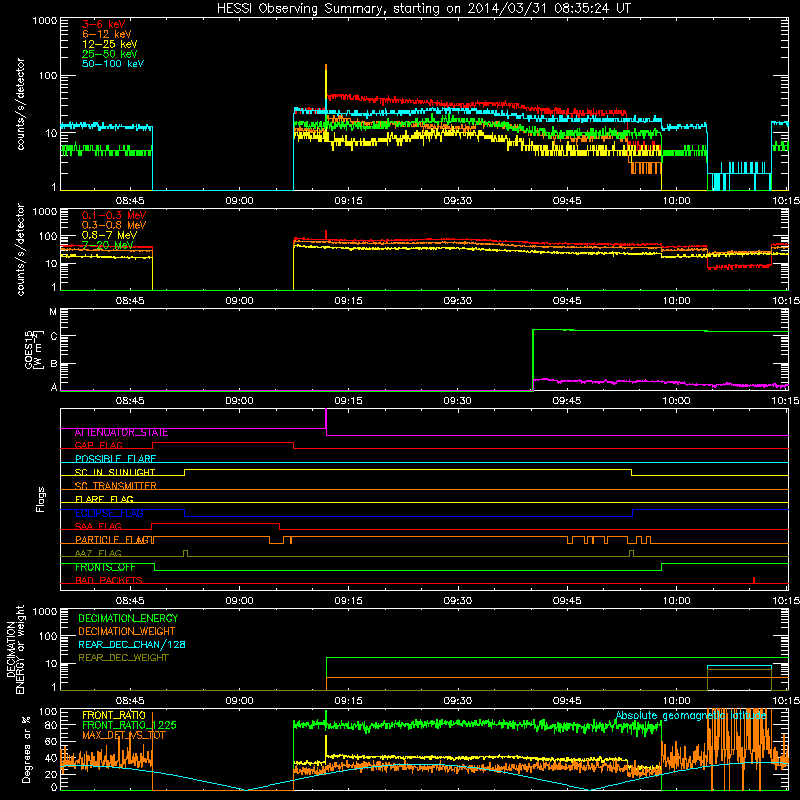This screenshot has width=800, height=800.
Task: Click the 7-20 MeV legend label
Action: [x=107, y=245]
